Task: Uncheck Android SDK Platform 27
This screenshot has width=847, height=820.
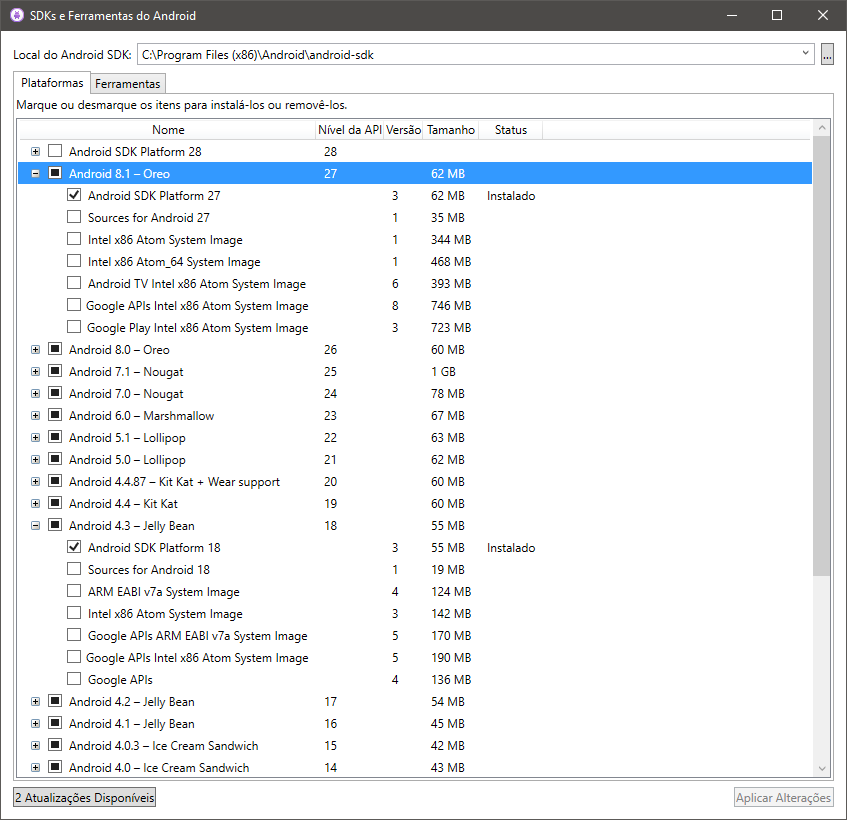Action: click(74, 195)
